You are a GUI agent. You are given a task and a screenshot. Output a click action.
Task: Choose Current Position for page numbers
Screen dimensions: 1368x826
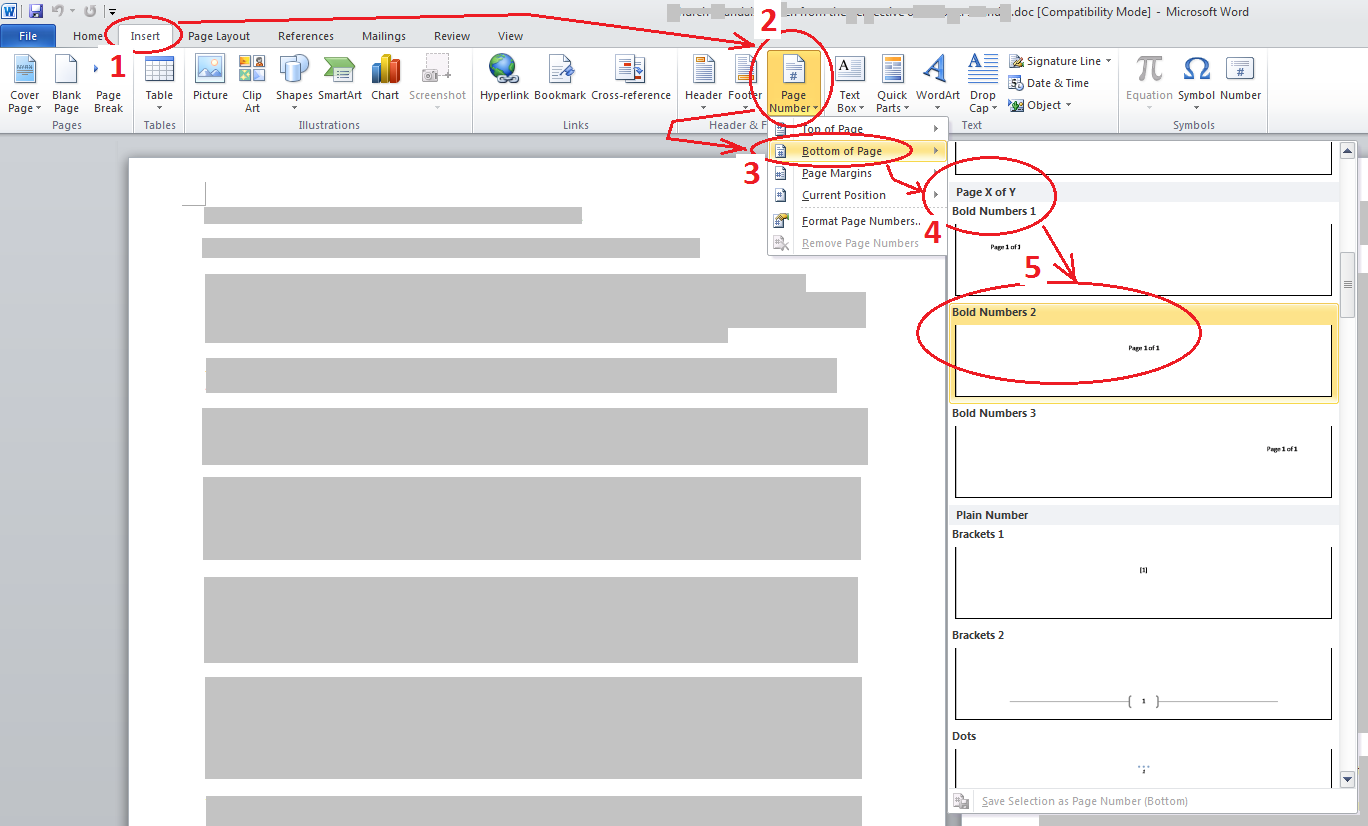[x=843, y=195]
